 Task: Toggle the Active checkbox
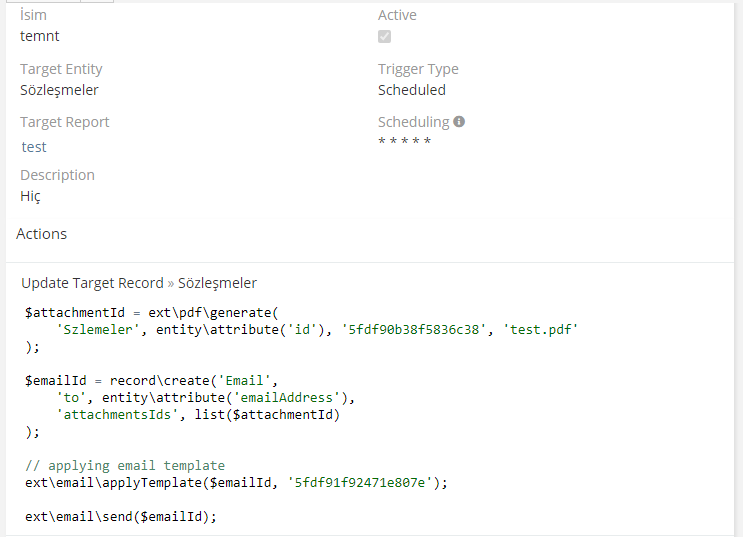click(x=385, y=37)
